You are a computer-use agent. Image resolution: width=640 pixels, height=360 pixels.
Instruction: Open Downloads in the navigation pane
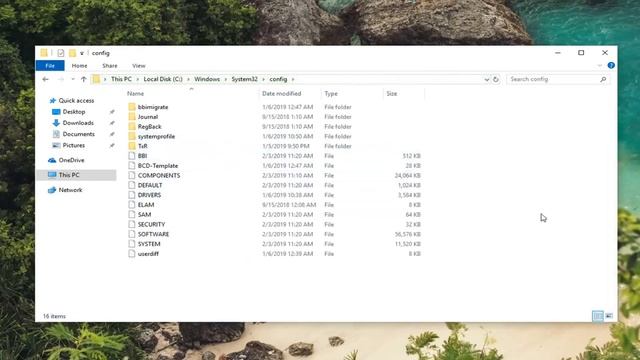point(78,123)
